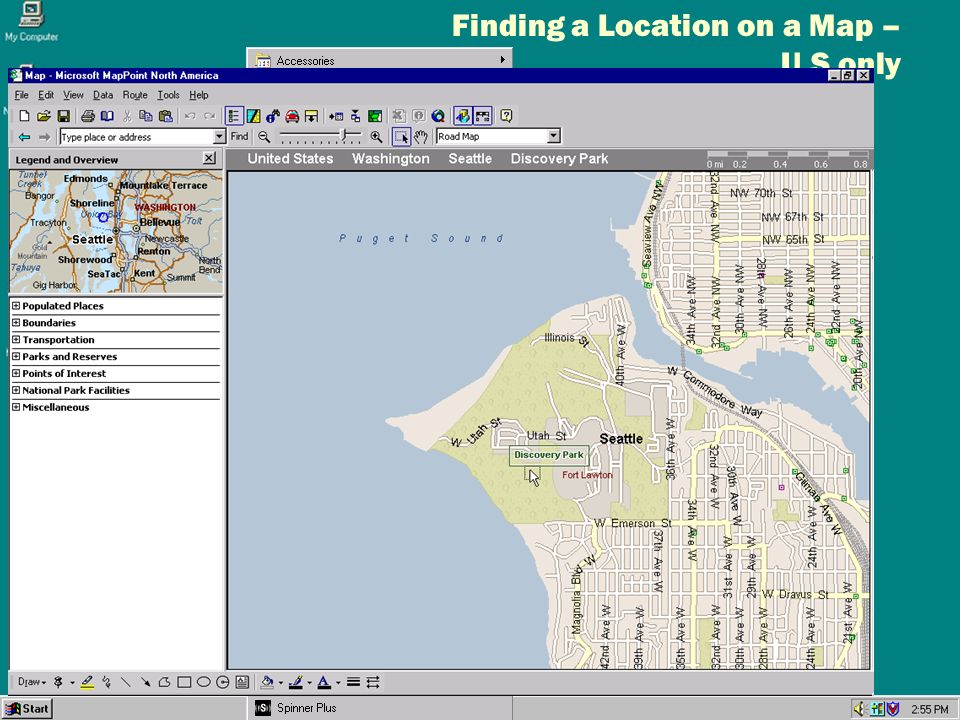This screenshot has width=960, height=720.
Task: Click the Find button
Action: pyautogui.click(x=239, y=137)
